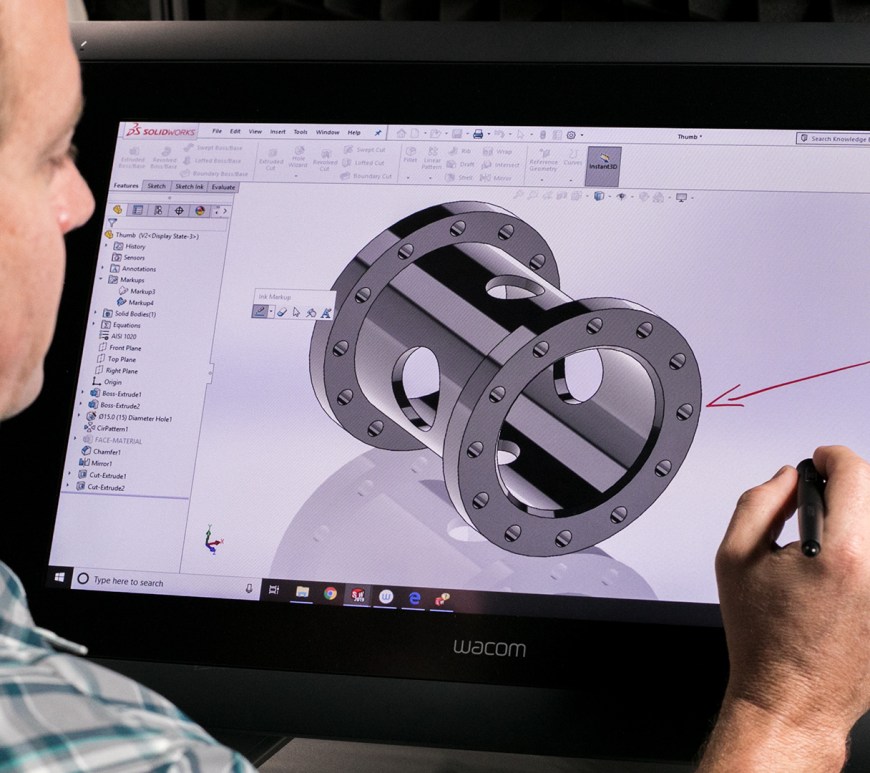Switch to the Sketch Ink tab
Screen dimensions: 870x773
(189, 186)
